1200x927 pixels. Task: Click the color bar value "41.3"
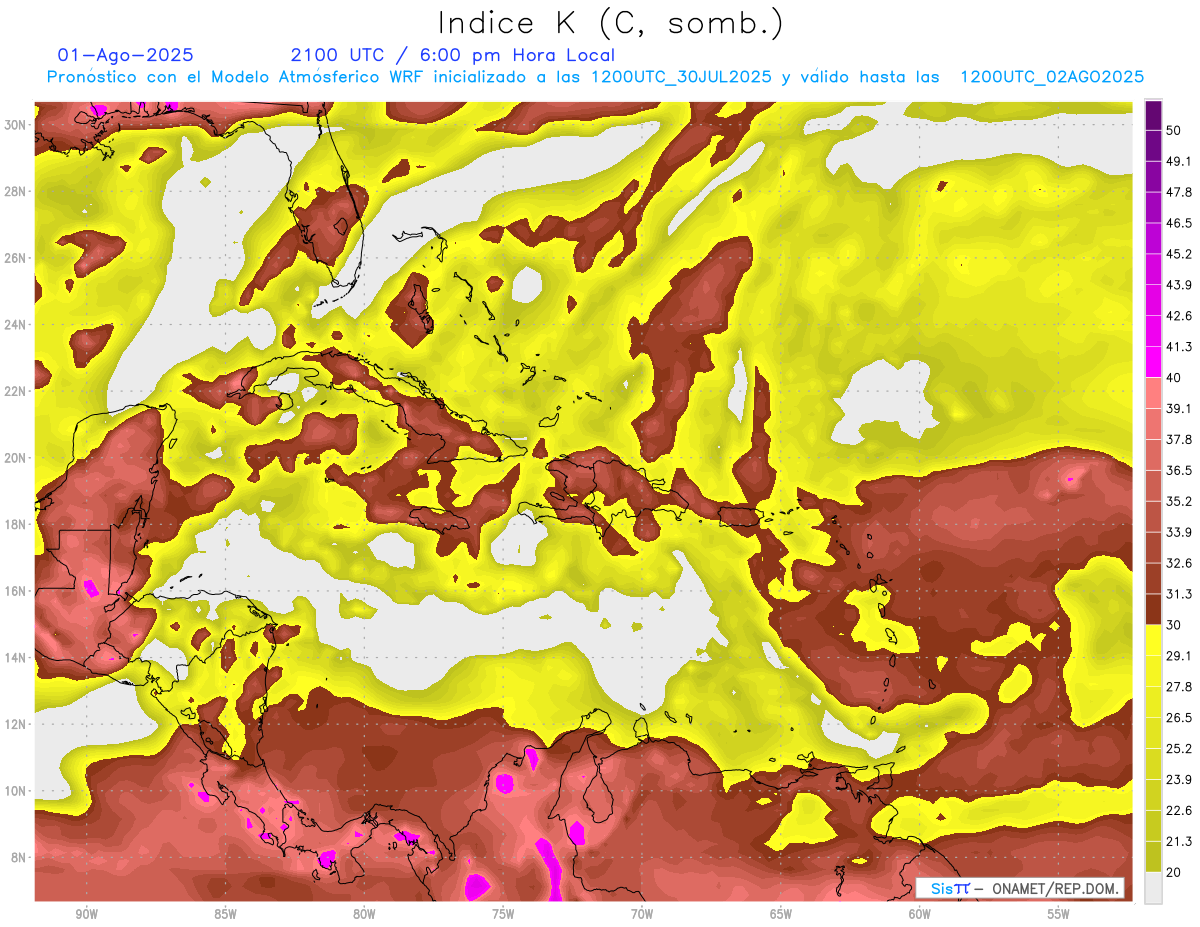coord(1179,347)
